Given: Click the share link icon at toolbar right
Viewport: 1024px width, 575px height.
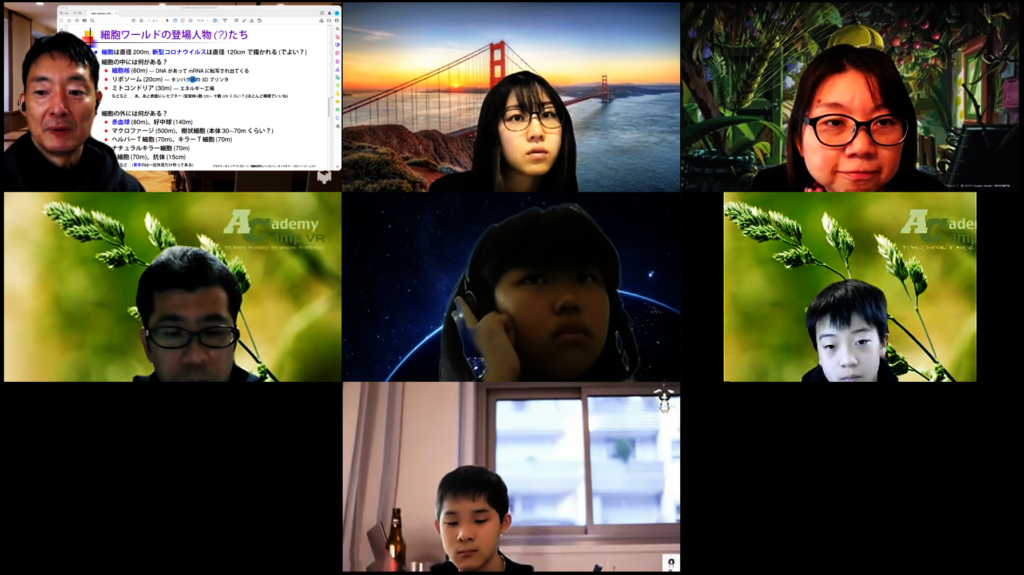Looking at the screenshot, I should [x=321, y=21].
